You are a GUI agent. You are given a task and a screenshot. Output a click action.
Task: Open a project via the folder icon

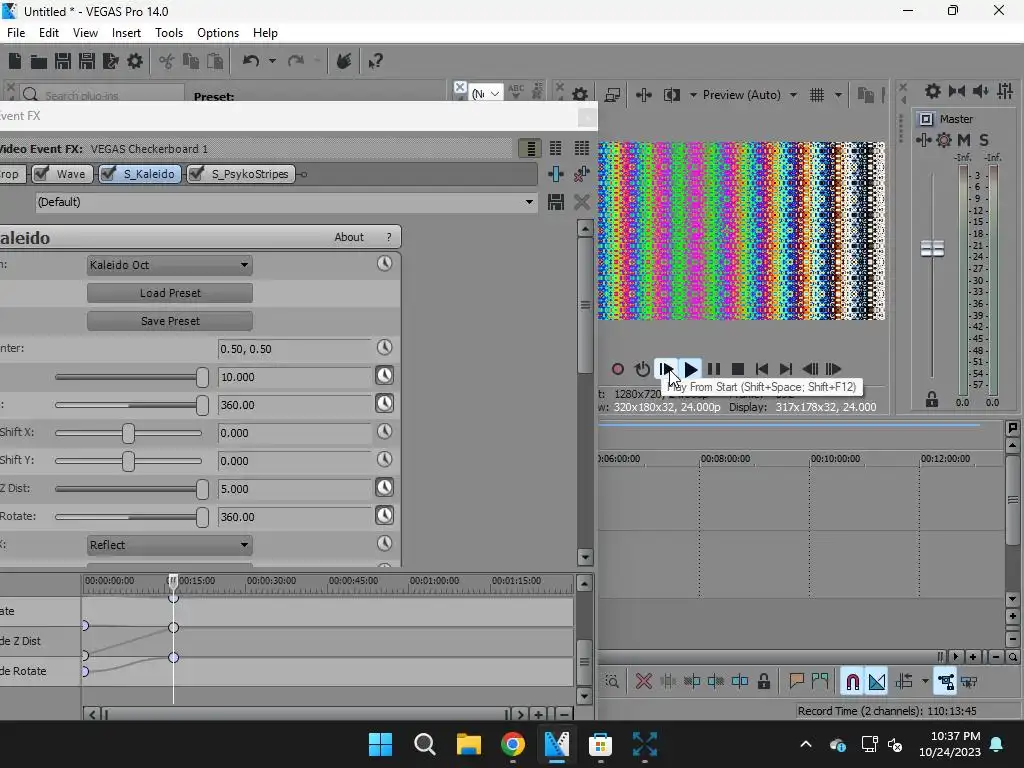[39, 61]
